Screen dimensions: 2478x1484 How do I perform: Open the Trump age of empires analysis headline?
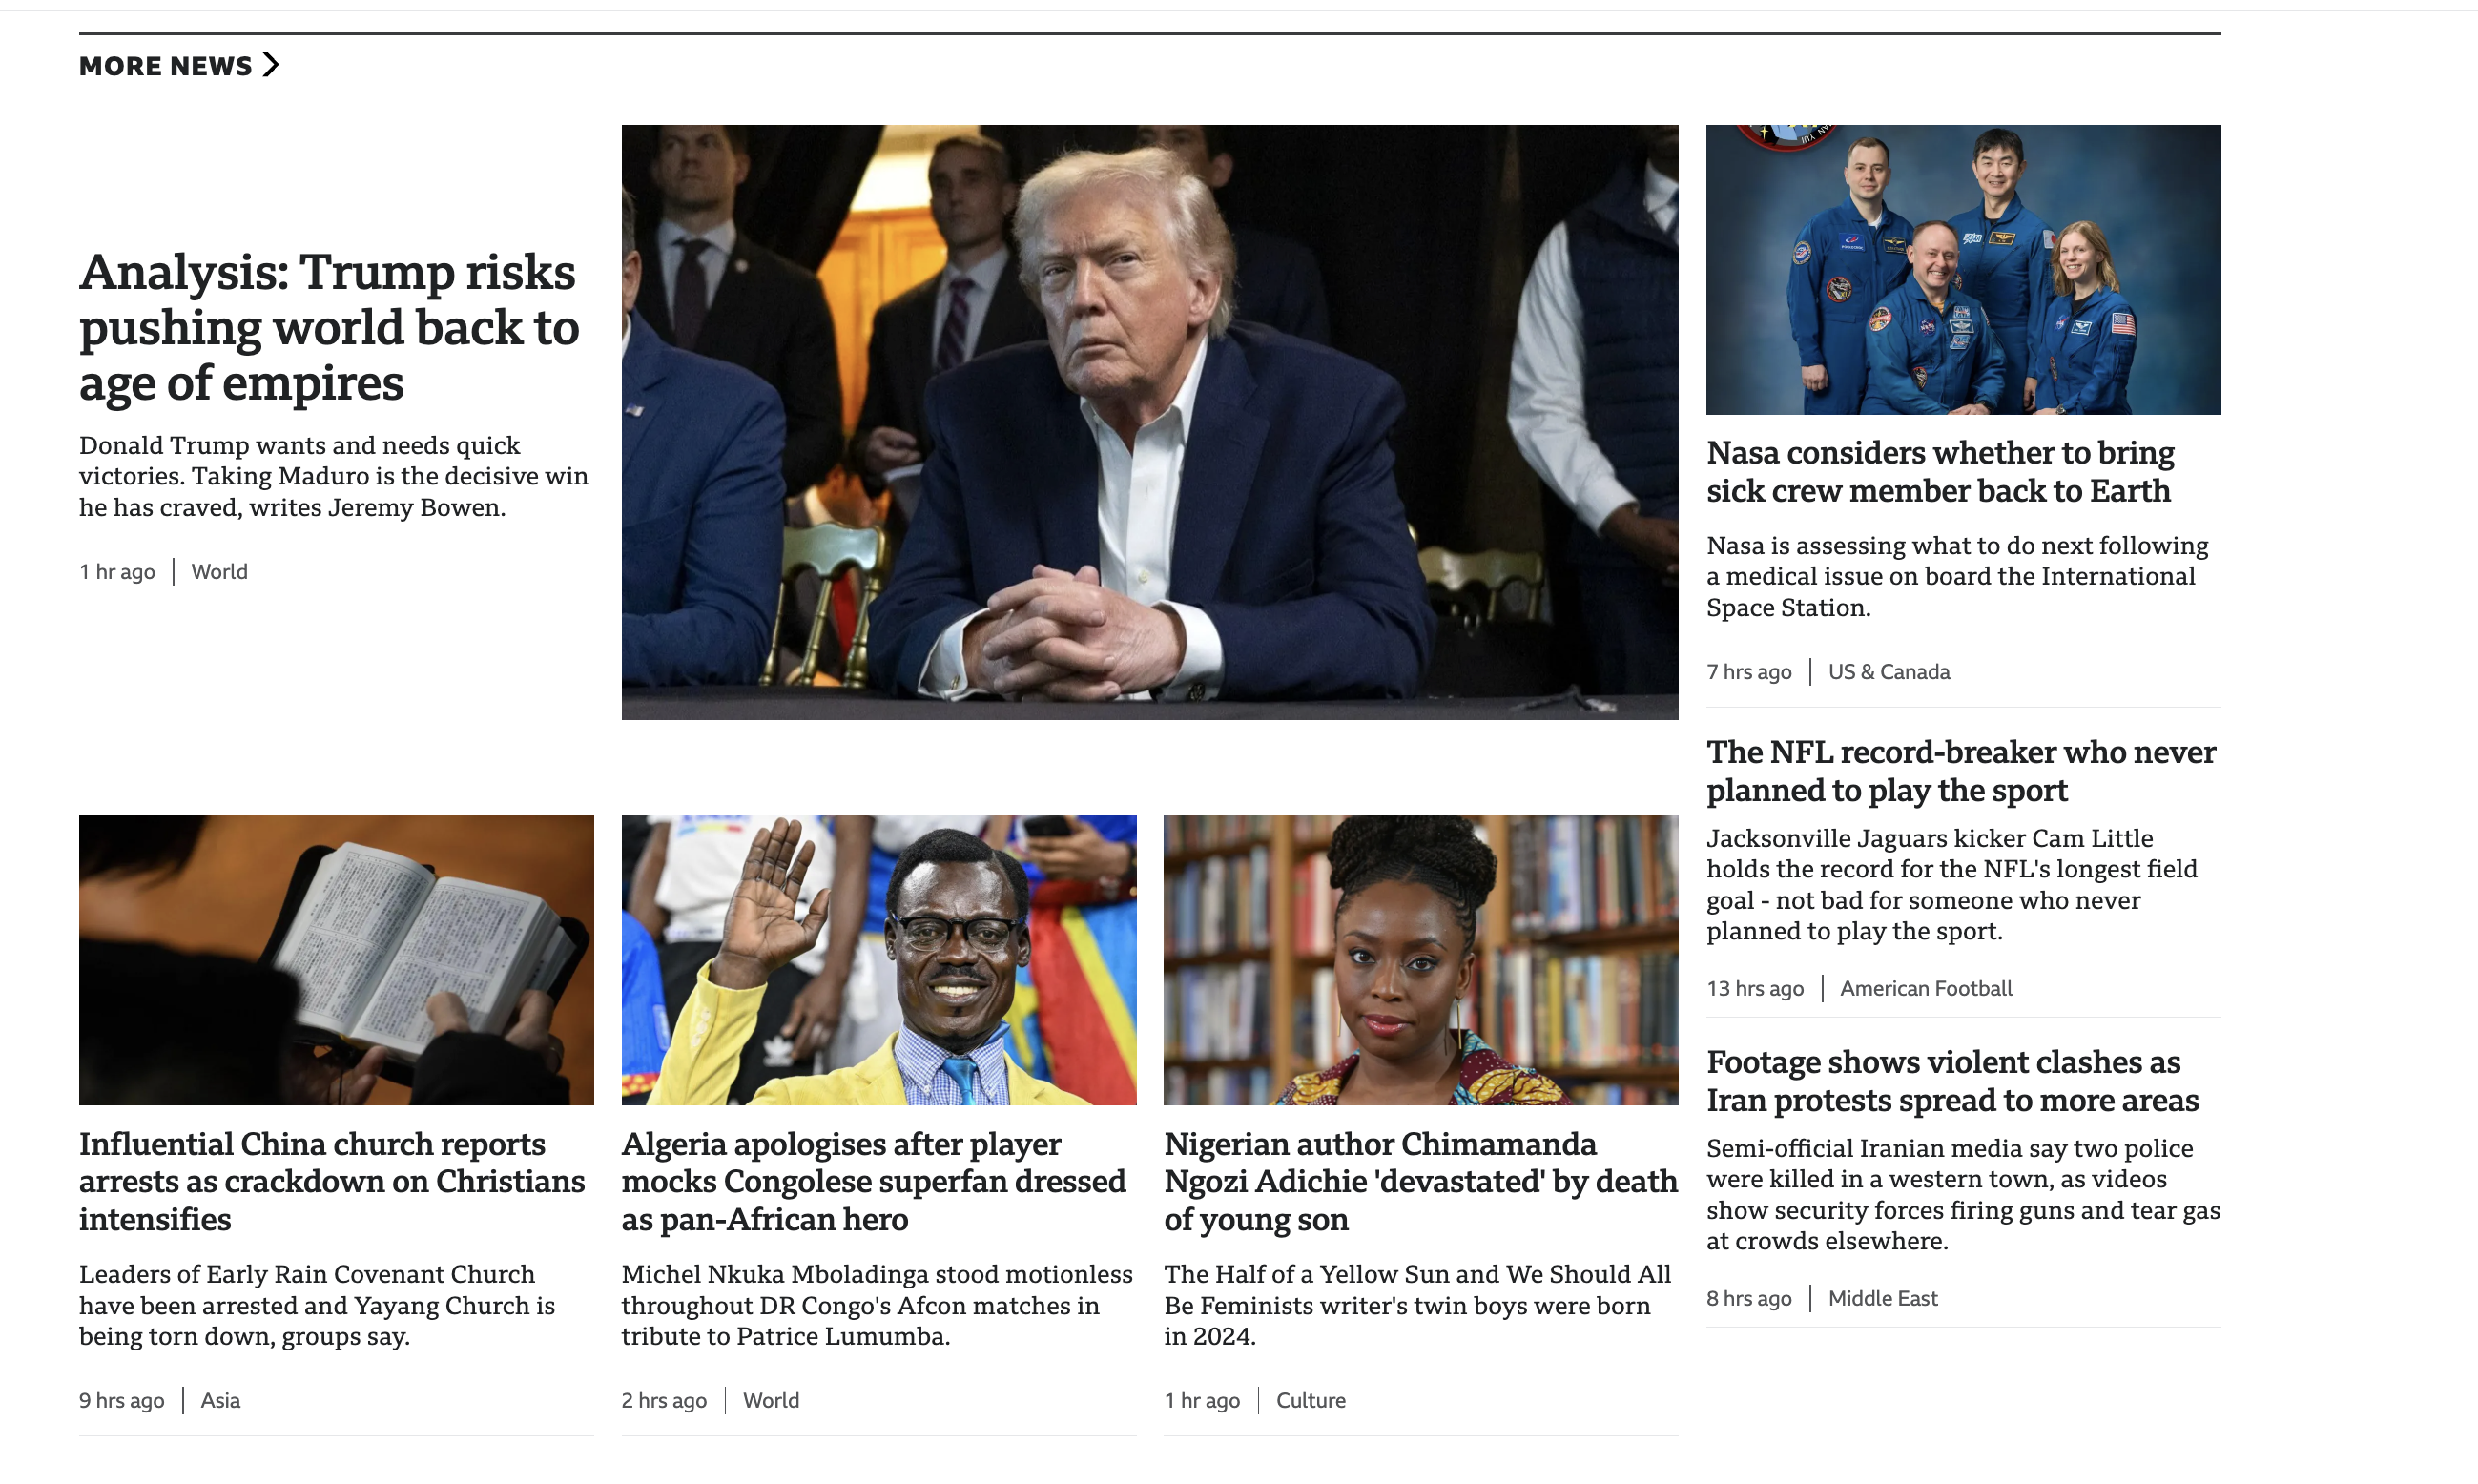coord(329,327)
